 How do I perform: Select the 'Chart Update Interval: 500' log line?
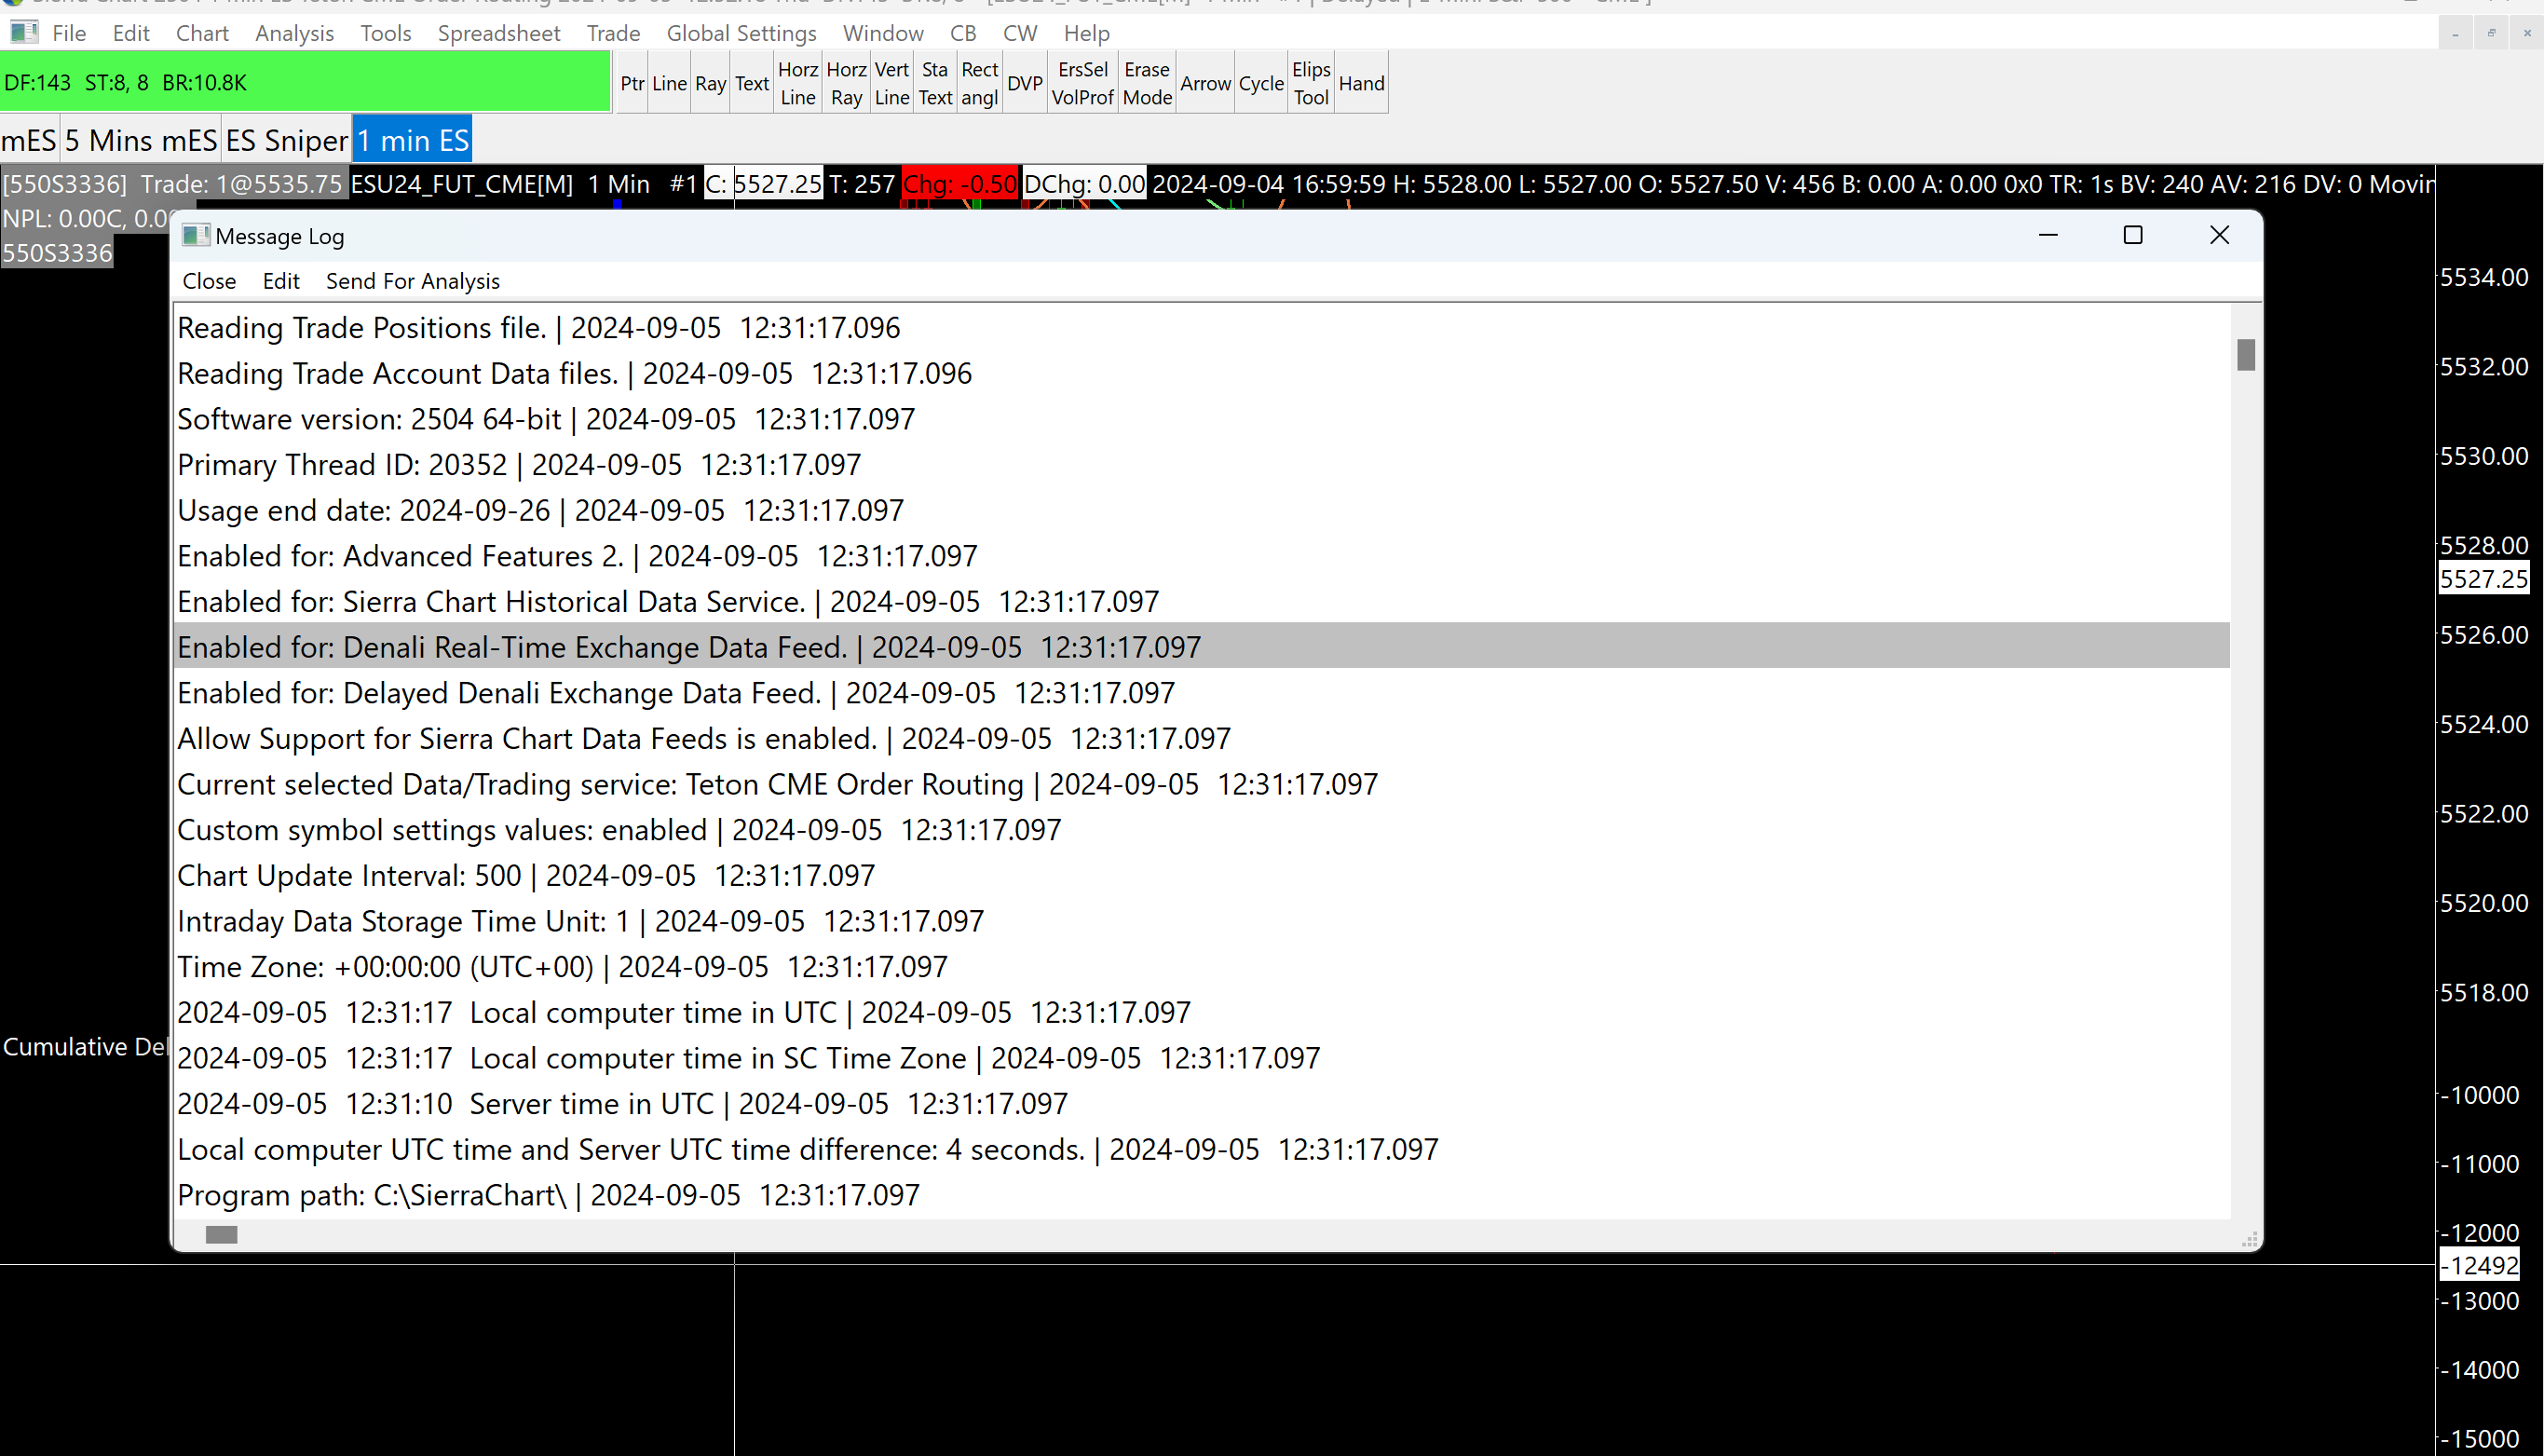point(1202,875)
